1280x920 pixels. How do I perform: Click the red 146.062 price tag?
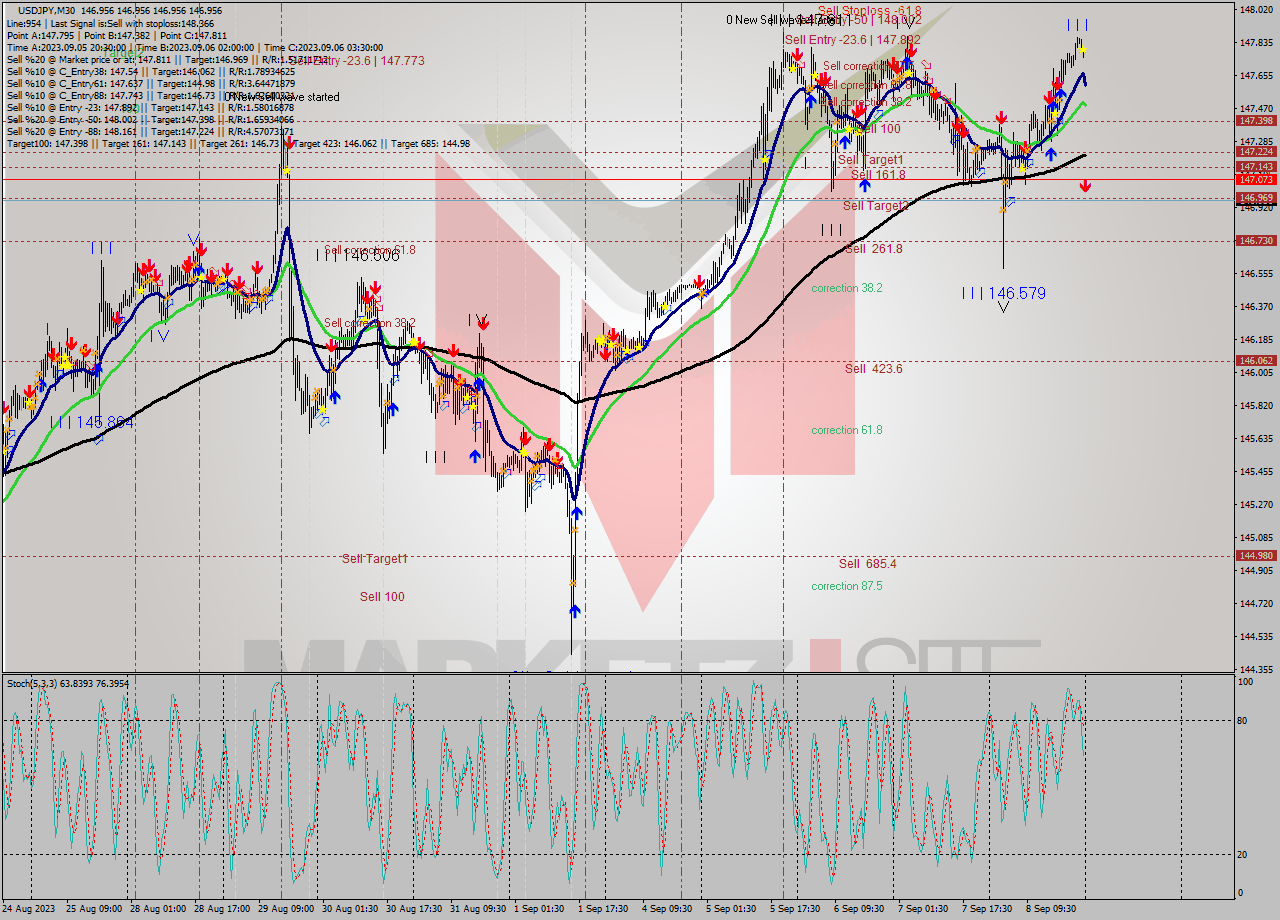click(x=1256, y=361)
